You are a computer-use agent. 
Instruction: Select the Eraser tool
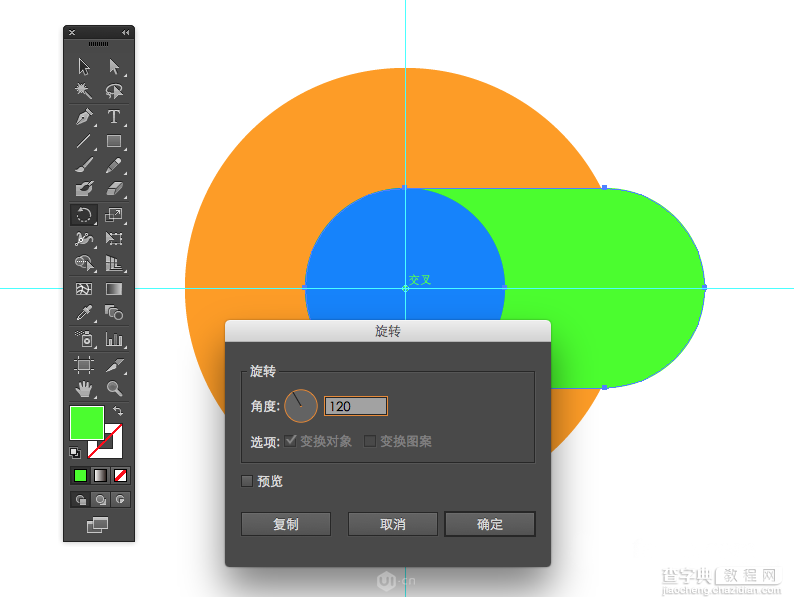click(x=114, y=189)
